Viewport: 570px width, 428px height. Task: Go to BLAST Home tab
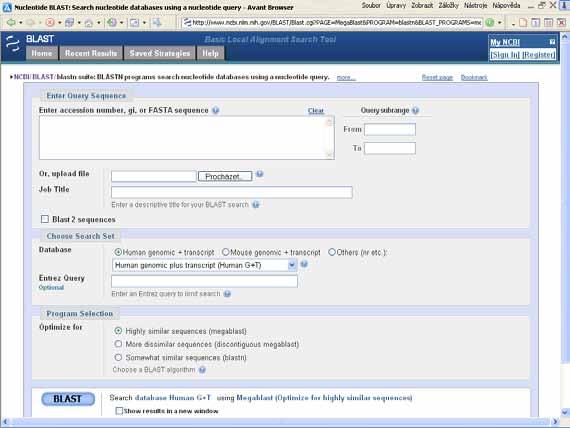coord(42,53)
